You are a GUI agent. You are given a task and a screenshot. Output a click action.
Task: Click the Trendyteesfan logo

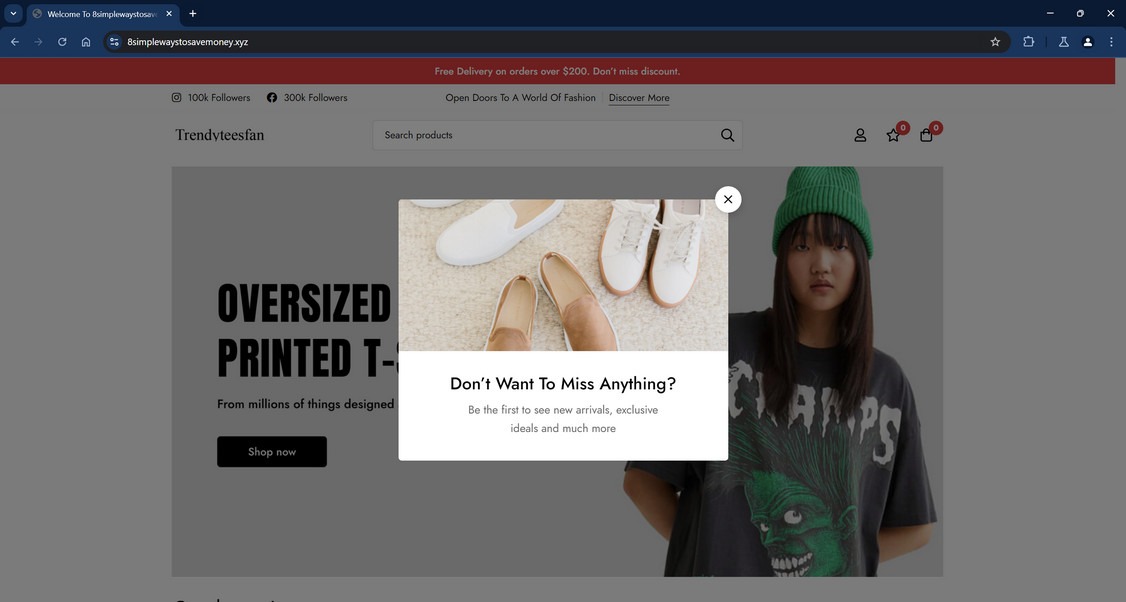click(x=220, y=135)
